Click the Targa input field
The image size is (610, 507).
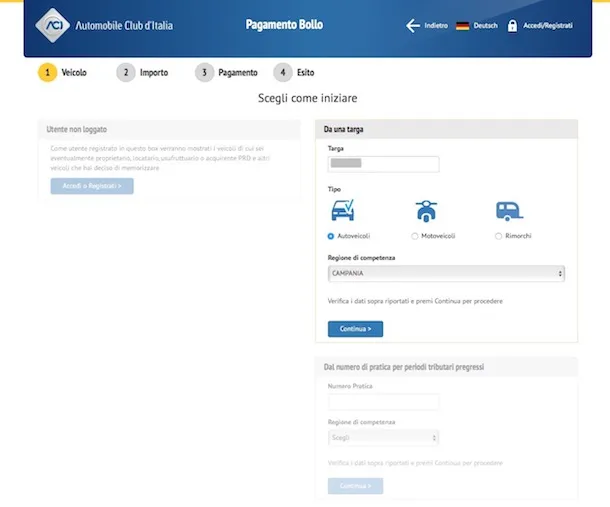click(384, 164)
